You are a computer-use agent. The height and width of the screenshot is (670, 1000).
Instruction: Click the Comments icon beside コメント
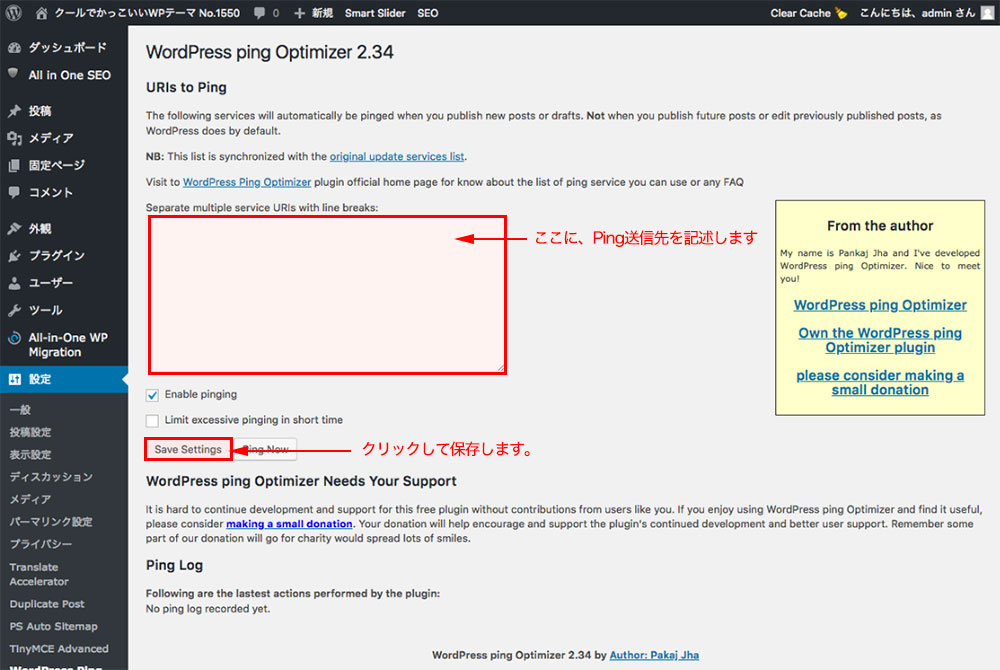[x=14, y=192]
